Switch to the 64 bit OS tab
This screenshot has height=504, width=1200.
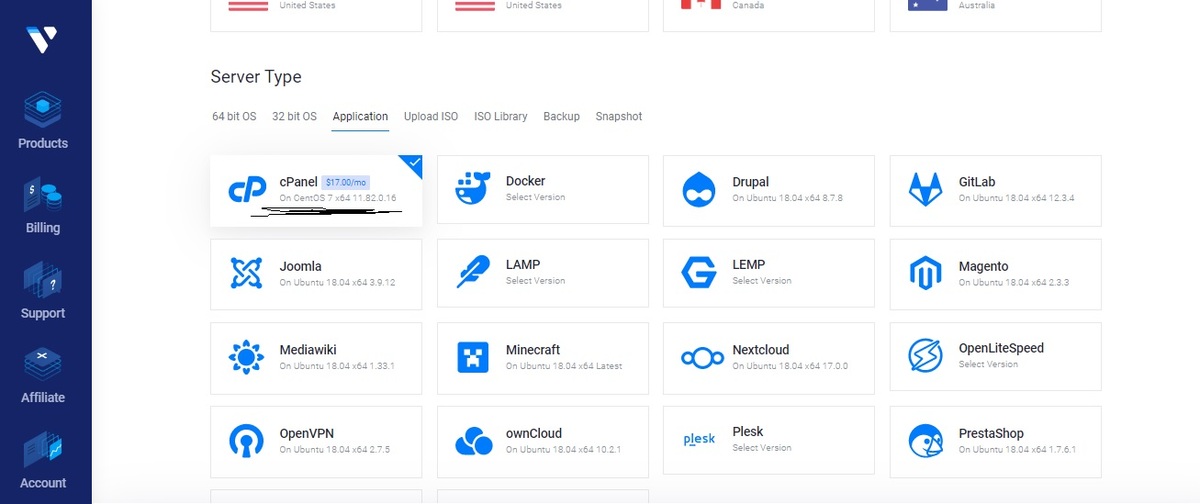234,117
